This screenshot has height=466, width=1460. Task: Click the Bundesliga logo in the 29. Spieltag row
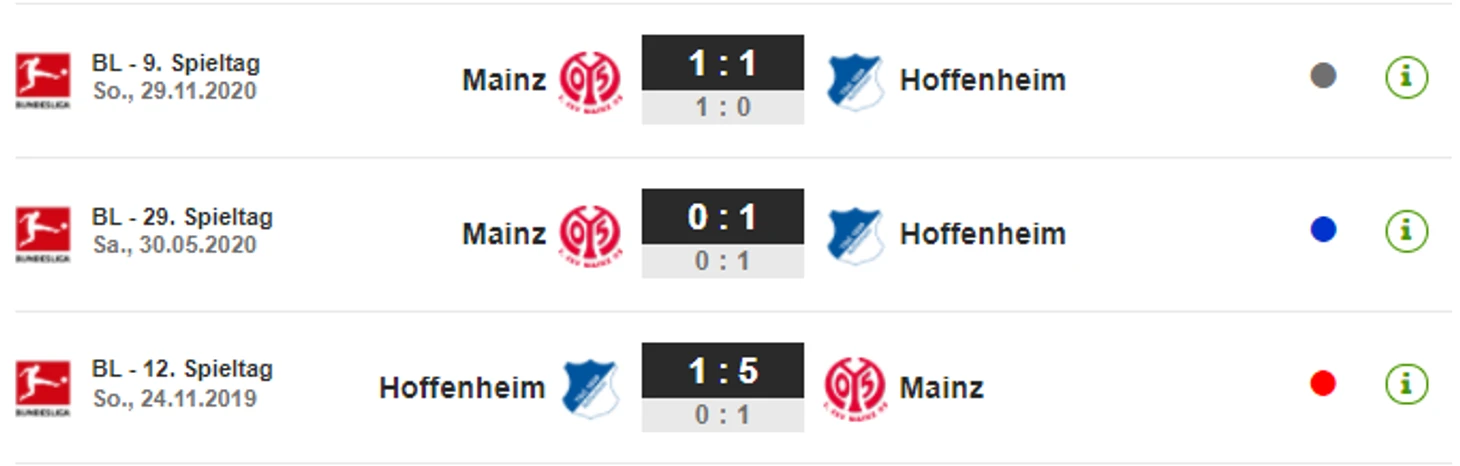pyautogui.click(x=43, y=234)
